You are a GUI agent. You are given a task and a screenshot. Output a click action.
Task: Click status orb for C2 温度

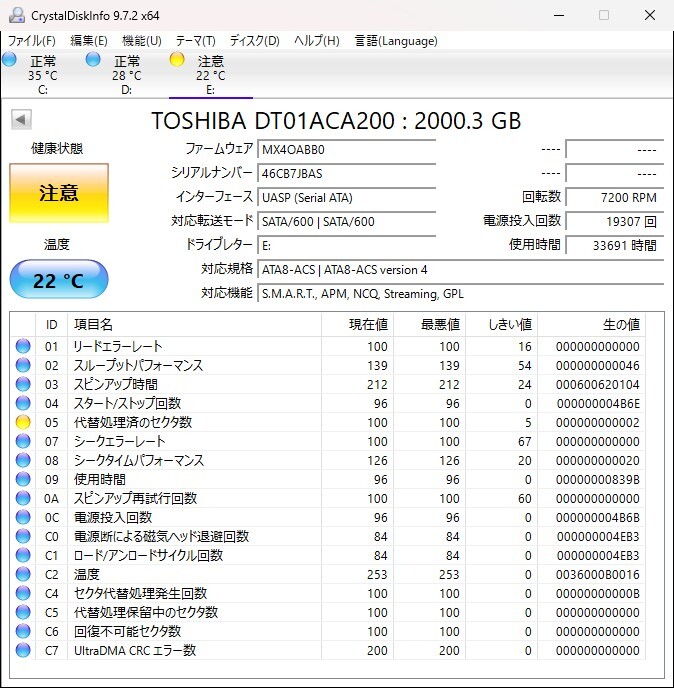[x=23, y=574]
